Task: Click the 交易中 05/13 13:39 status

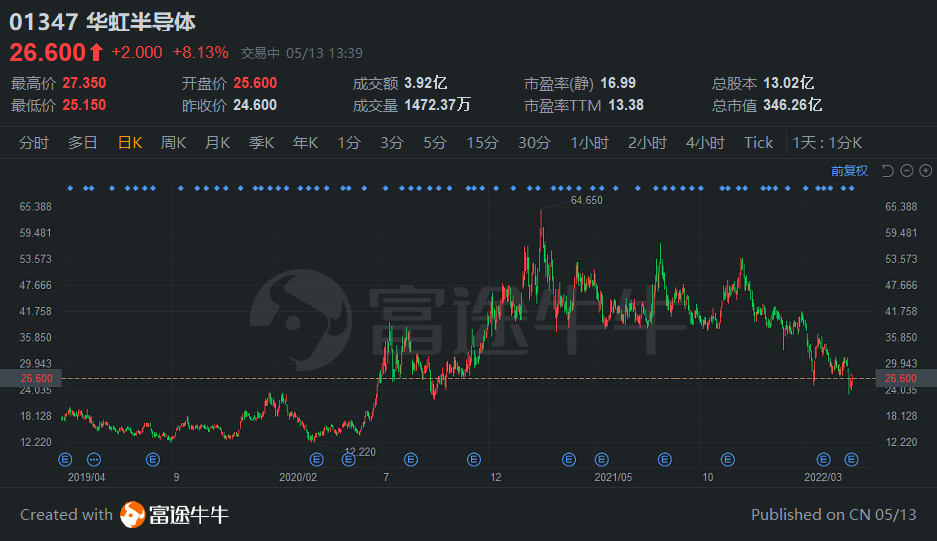Action: (302, 53)
